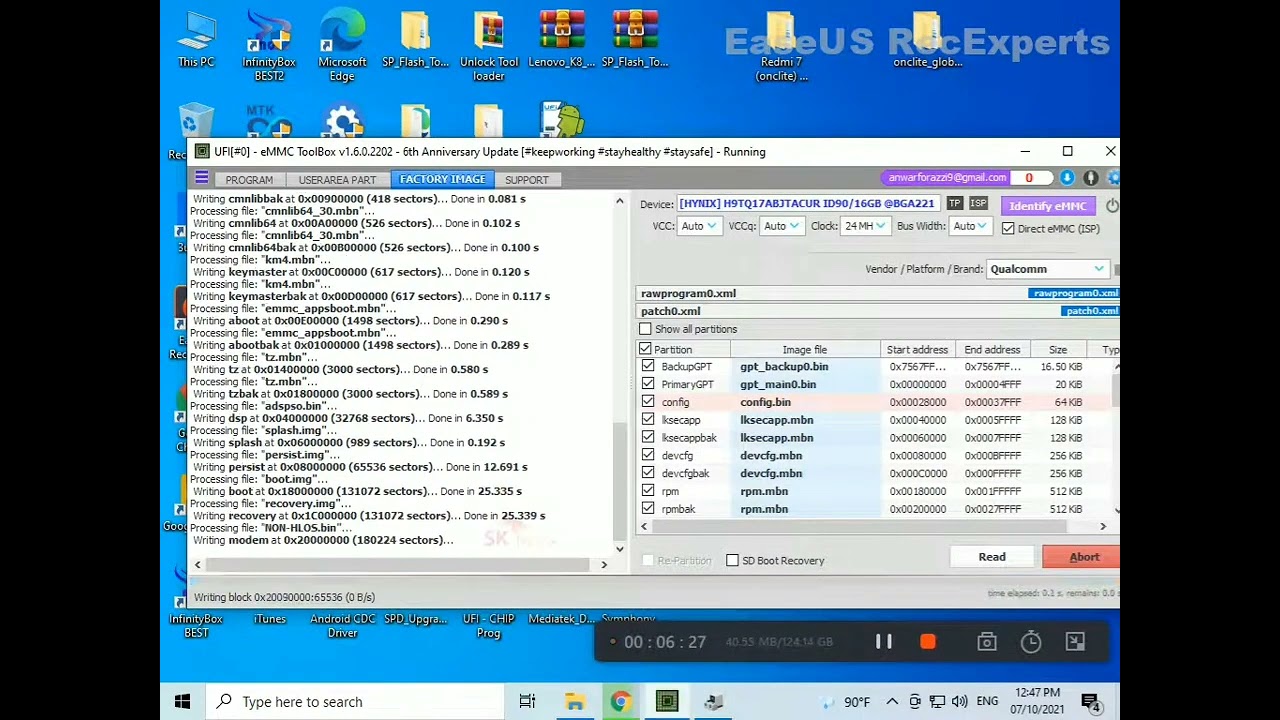Uncheck the PrimaryGPT partition

pos(648,384)
